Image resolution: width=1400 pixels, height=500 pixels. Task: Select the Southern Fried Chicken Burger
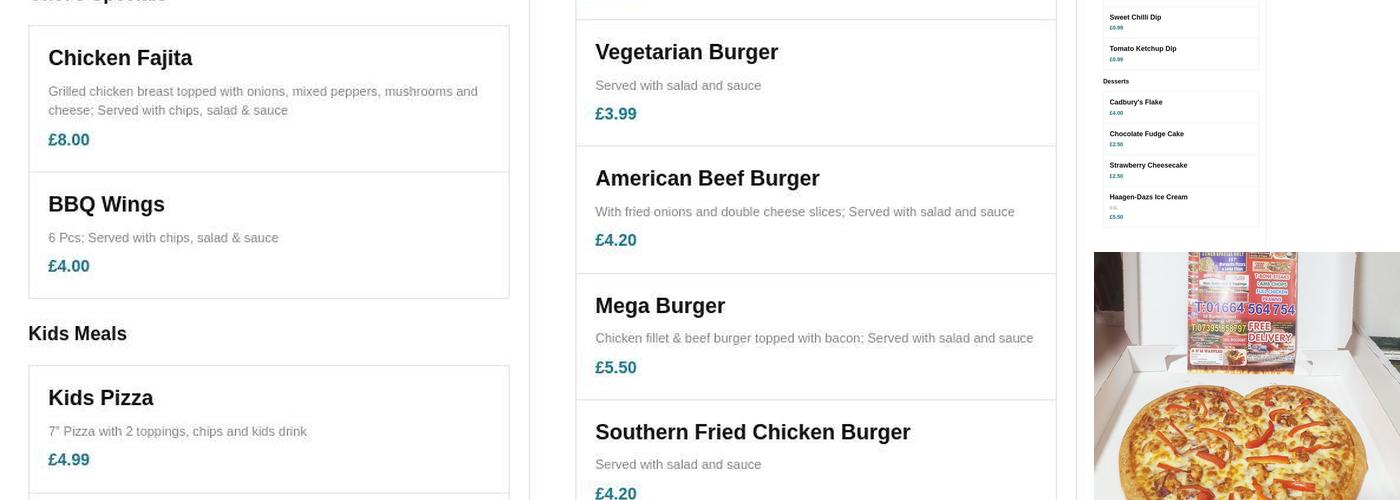coord(752,433)
